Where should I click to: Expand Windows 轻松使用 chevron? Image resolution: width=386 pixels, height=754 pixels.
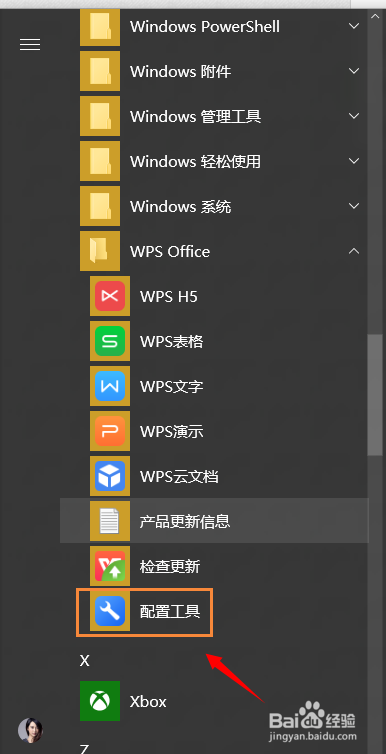[x=354, y=161]
